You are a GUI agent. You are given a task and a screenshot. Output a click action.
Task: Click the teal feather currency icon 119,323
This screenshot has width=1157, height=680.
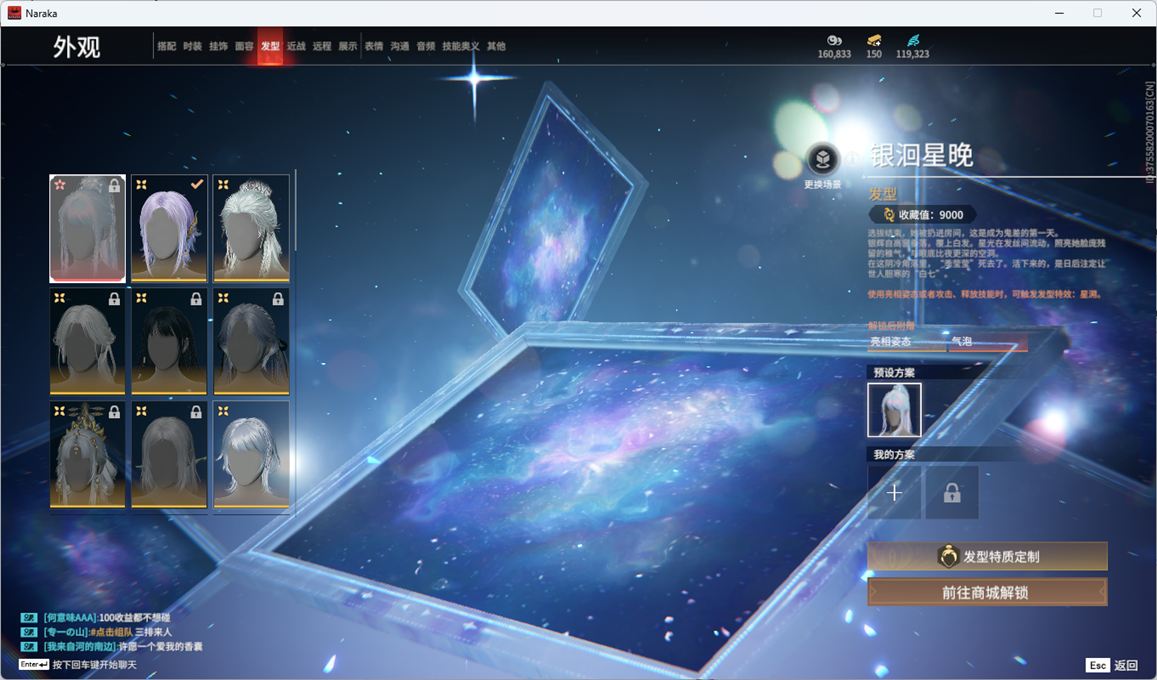(x=913, y=40)
